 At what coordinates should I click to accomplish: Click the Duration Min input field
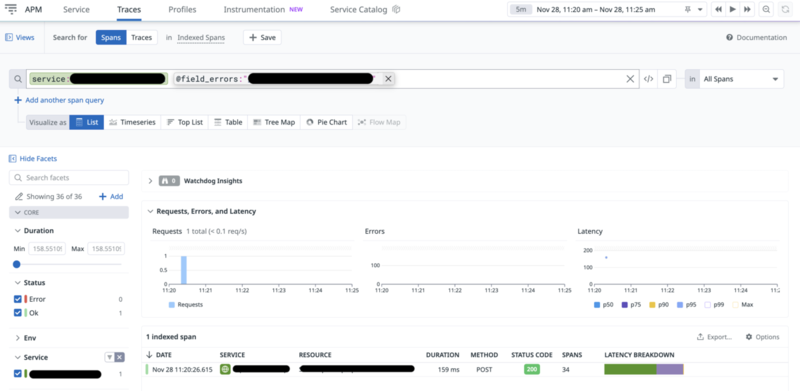tap(46, 249)
